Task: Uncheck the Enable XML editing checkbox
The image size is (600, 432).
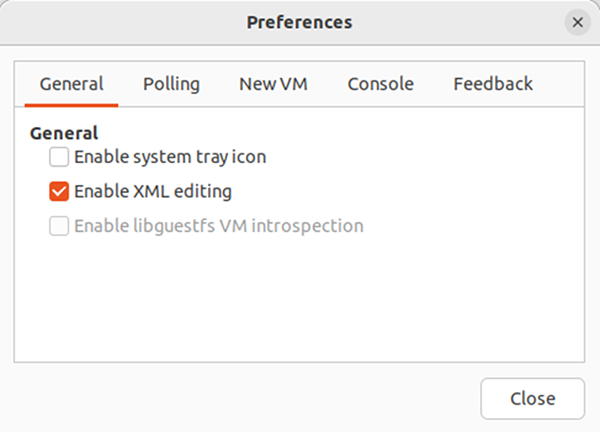Action: pyautogui.click(x=59, y=191)
